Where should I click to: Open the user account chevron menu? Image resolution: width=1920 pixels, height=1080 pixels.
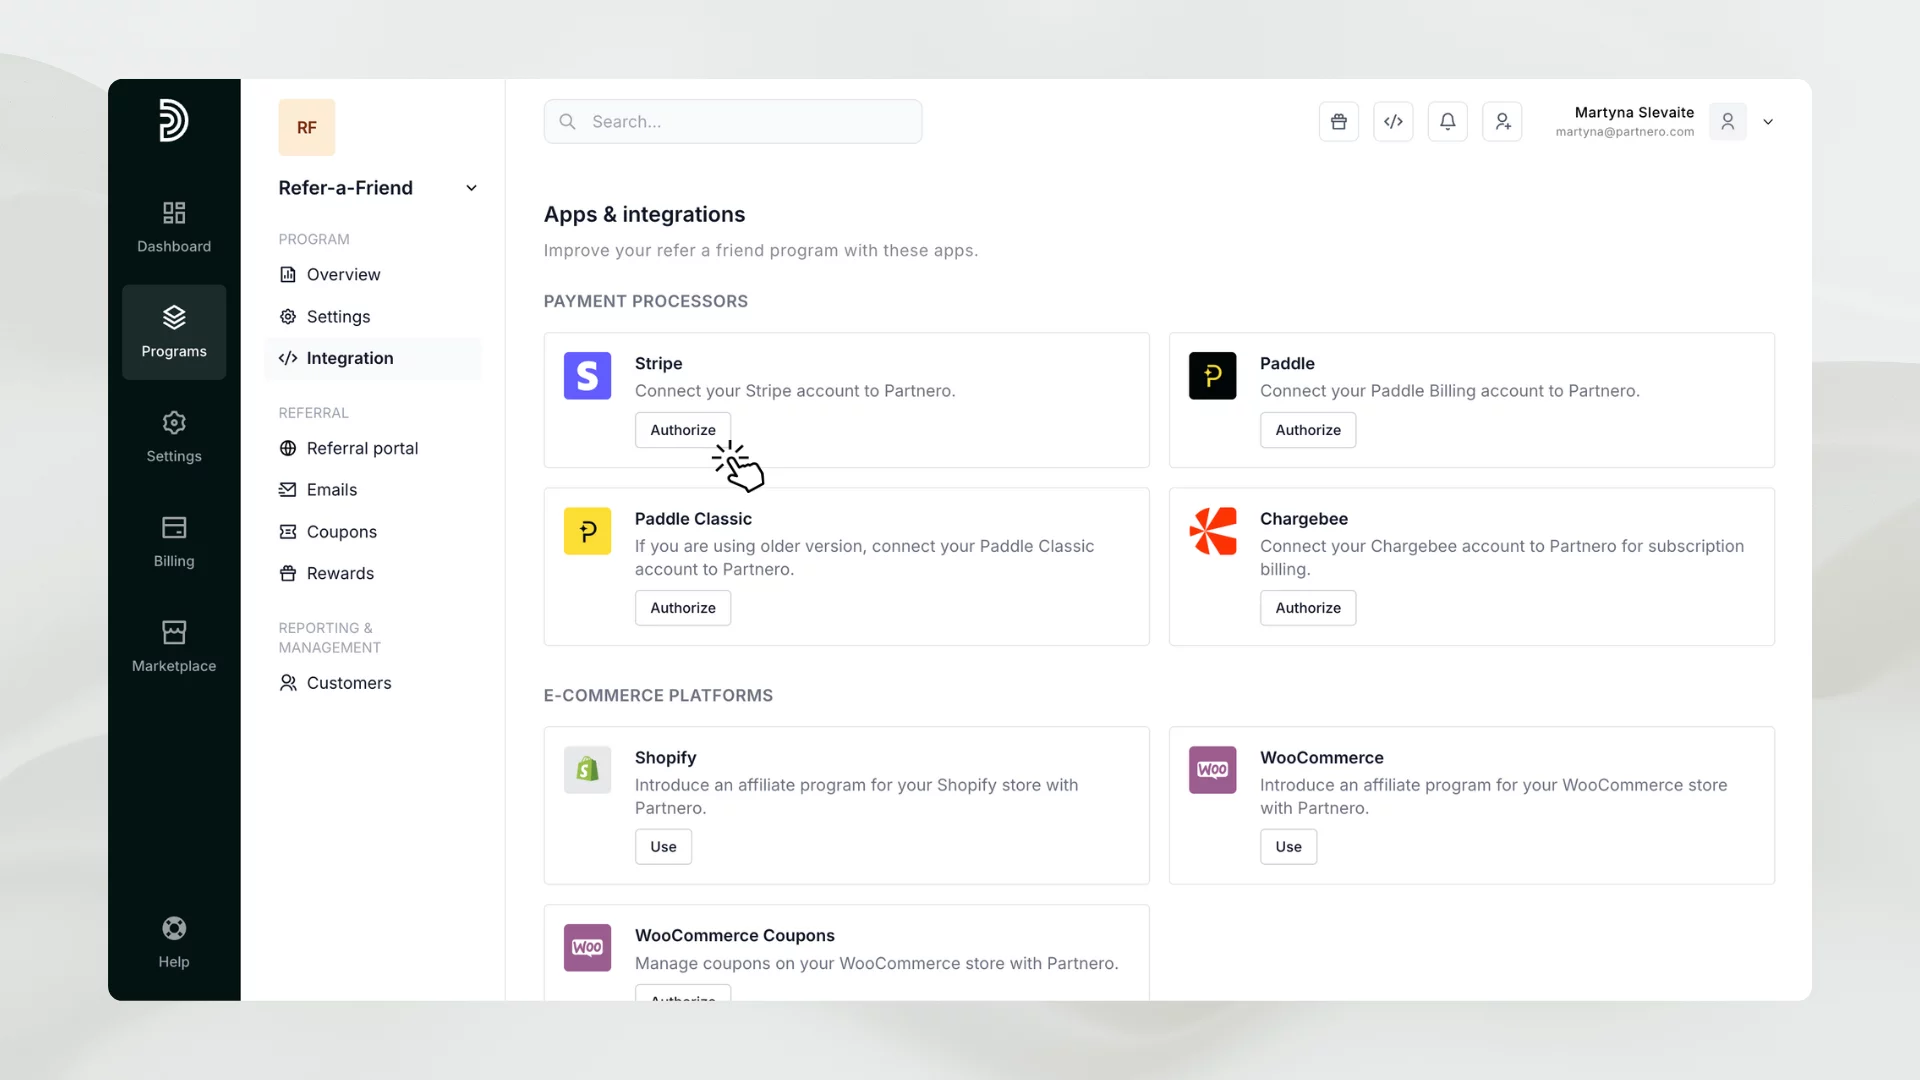coord(1768,122)
